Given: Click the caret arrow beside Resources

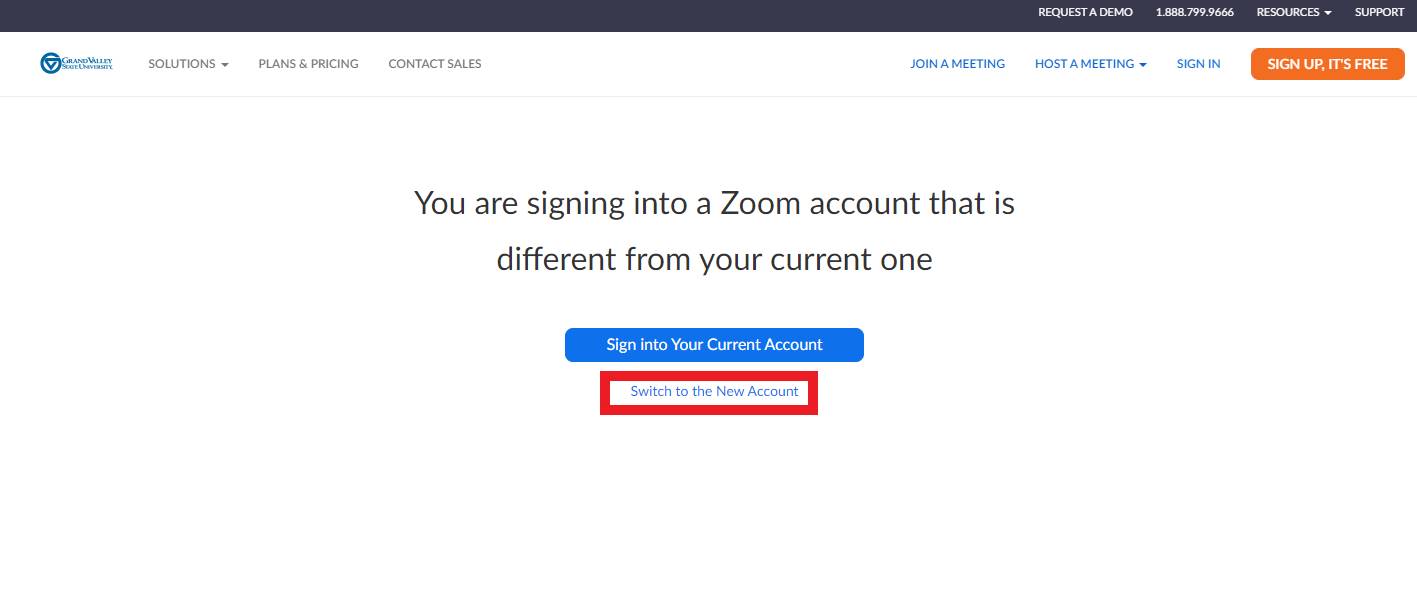Looking at the screenshot, I should point(1328,13).
